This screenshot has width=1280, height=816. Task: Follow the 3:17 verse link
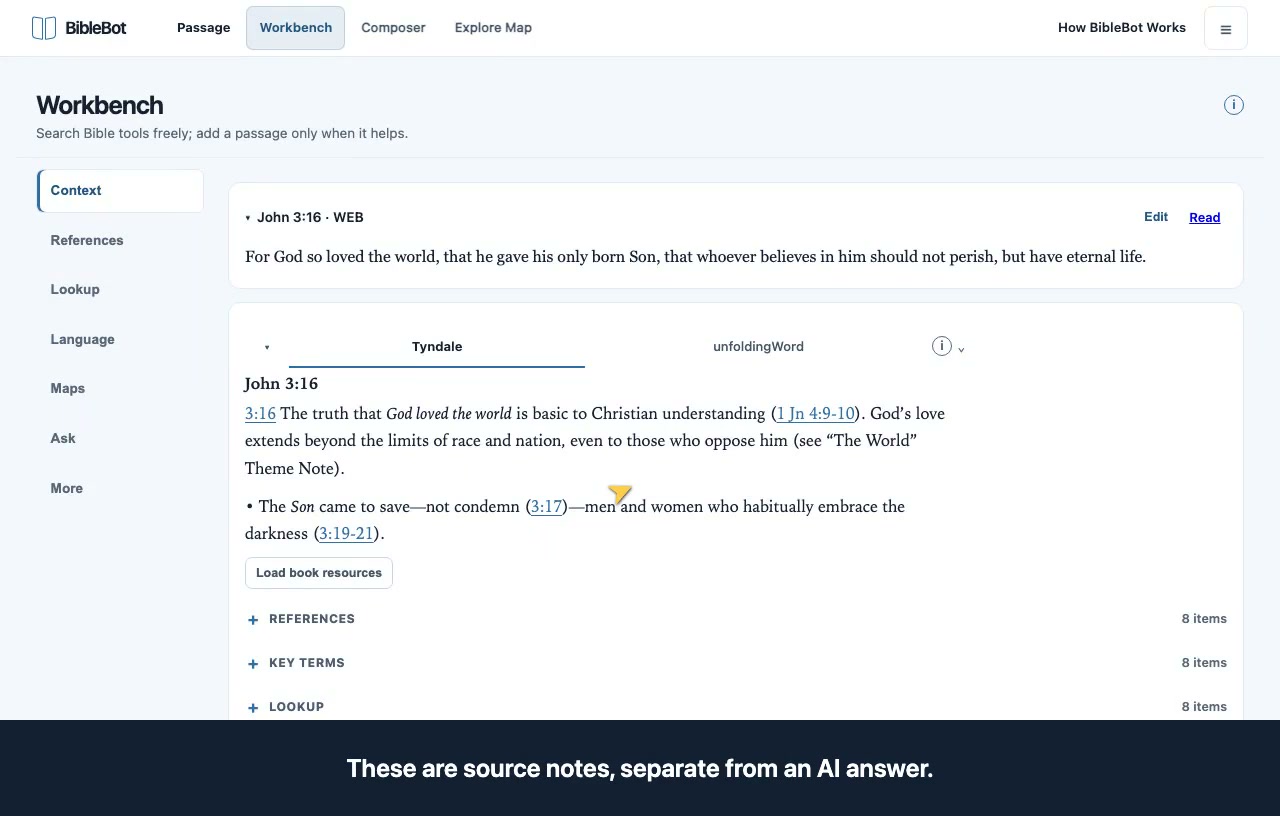(546, 506)
